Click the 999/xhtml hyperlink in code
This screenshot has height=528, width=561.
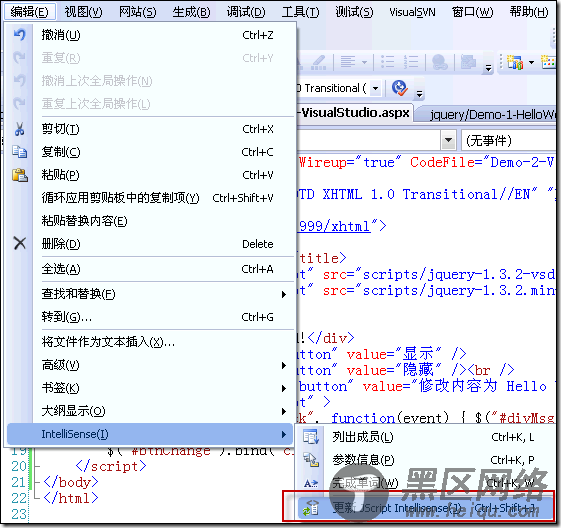click(334, 226)
